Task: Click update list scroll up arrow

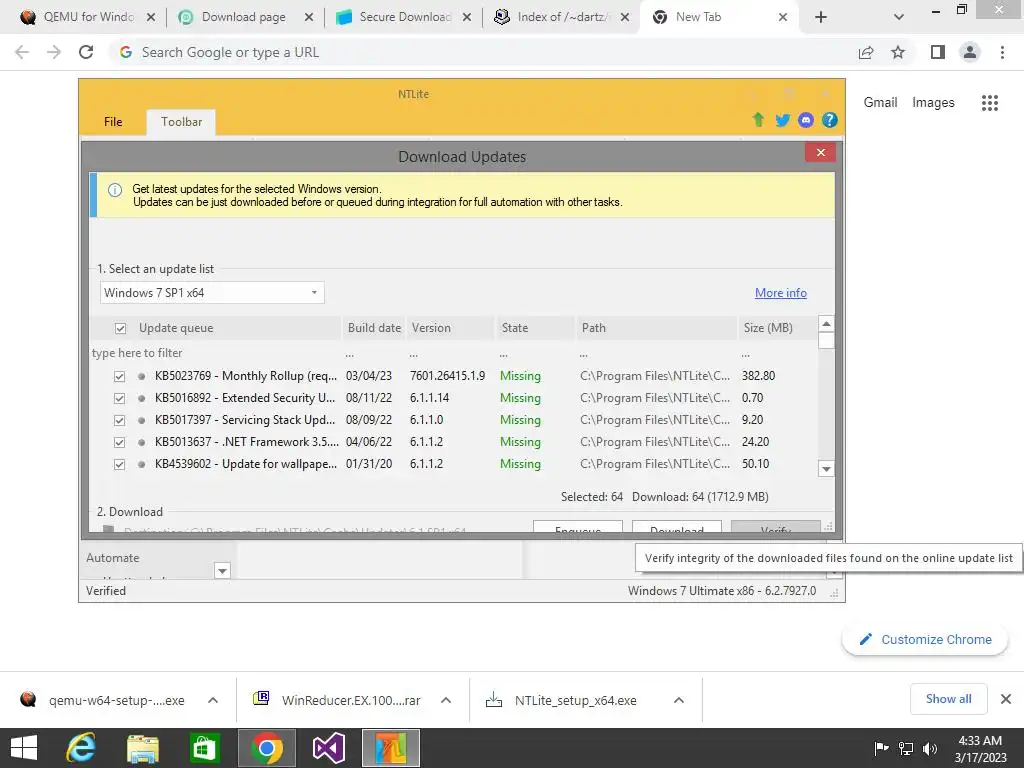Action: click(x=826, y=324)
